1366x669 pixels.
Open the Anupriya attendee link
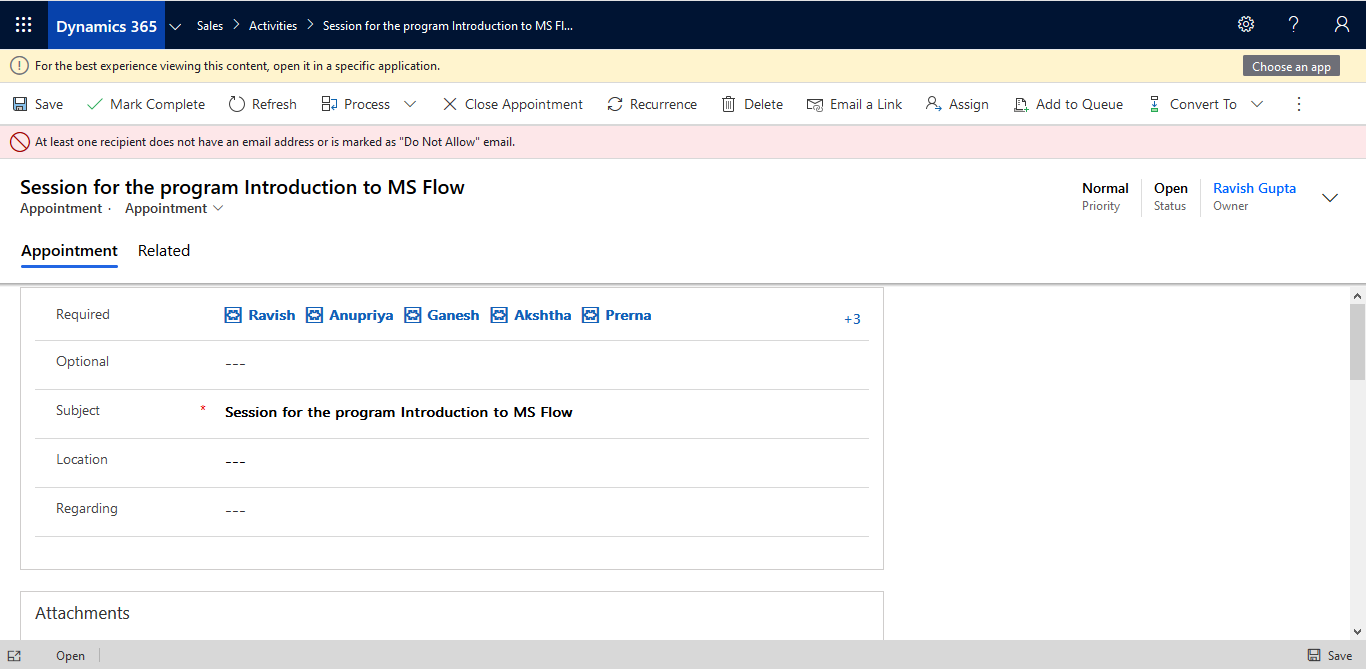point(361,315)
